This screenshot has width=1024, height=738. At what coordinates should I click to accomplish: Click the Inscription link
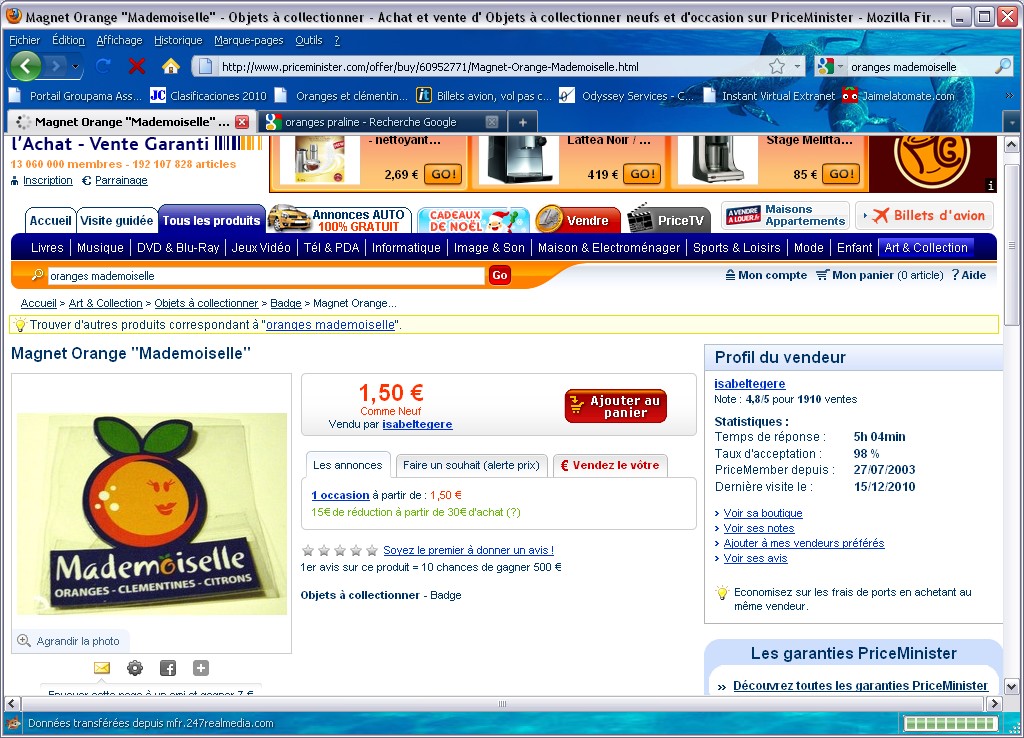point(48,180)
